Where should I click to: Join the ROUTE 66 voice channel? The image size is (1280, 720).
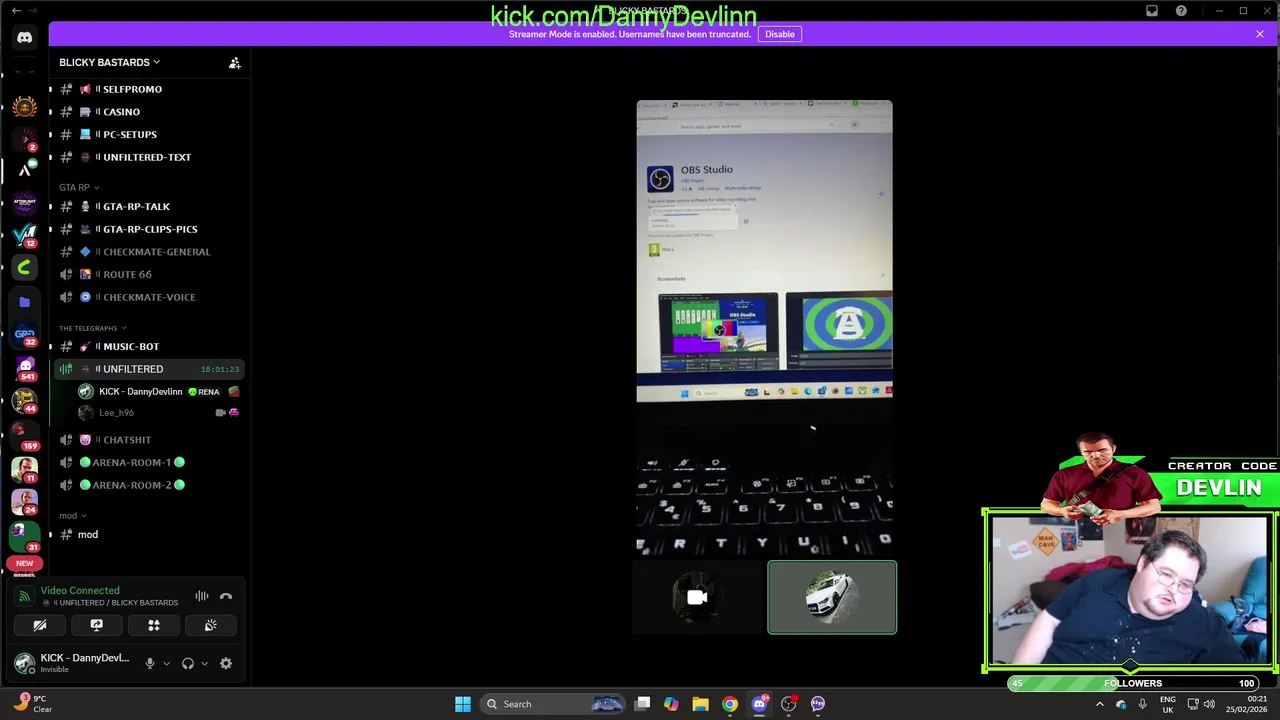tap(148, 274)
